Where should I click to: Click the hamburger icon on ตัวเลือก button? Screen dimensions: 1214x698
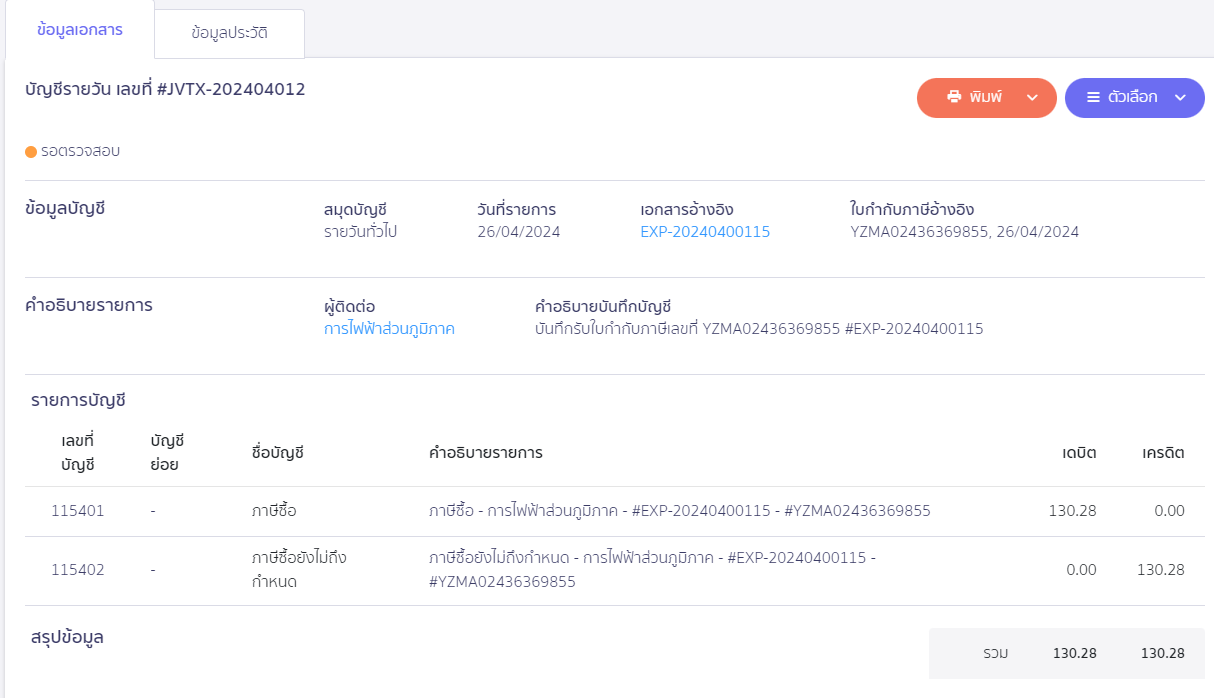[1093, 97]
